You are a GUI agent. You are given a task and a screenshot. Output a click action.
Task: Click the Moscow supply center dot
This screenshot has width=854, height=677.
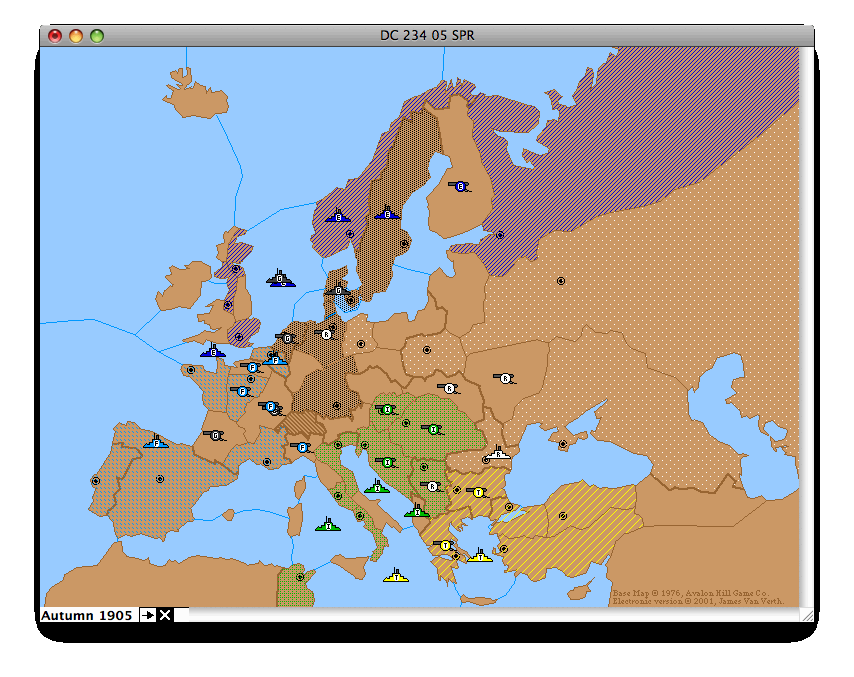coord(560,281)
